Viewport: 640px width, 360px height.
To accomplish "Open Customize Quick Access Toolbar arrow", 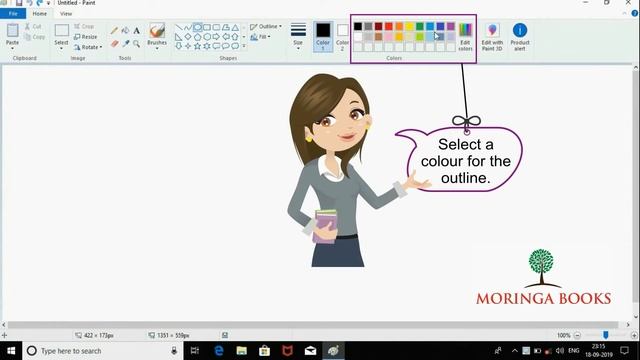I will (x=49, y=3).
